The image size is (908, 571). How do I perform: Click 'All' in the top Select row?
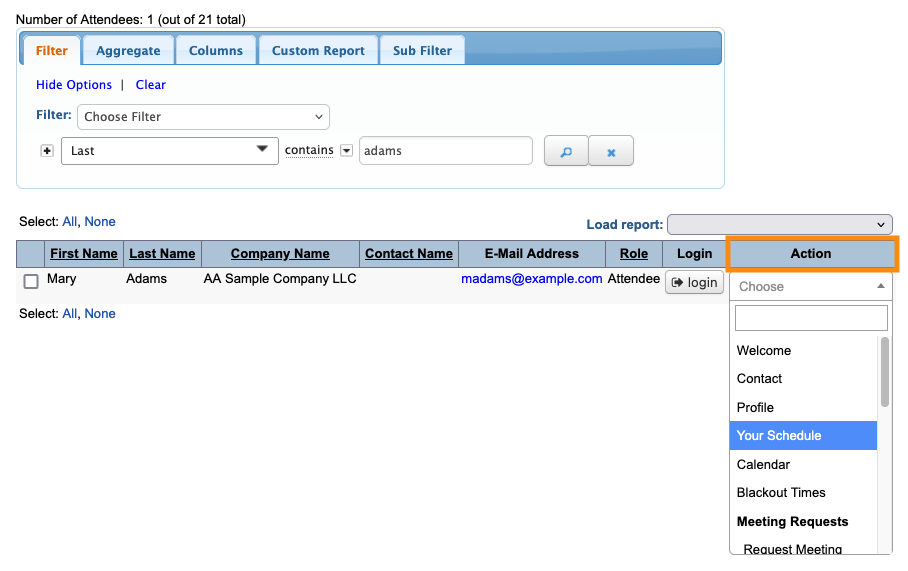click(69, 221)
